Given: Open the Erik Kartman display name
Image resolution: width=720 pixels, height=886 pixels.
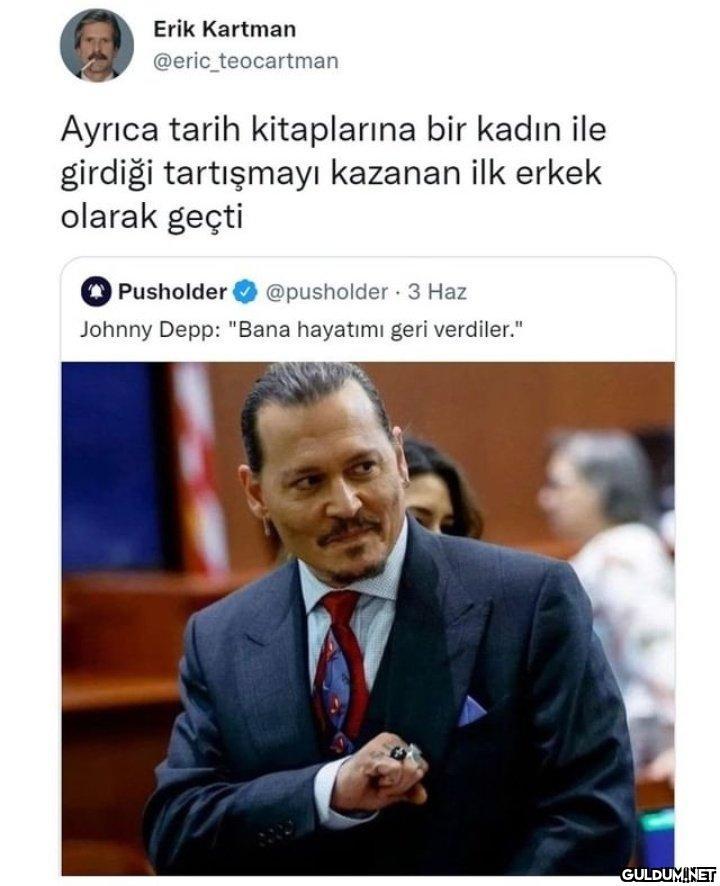Looking at the screenshot, I should coord(224,29).
